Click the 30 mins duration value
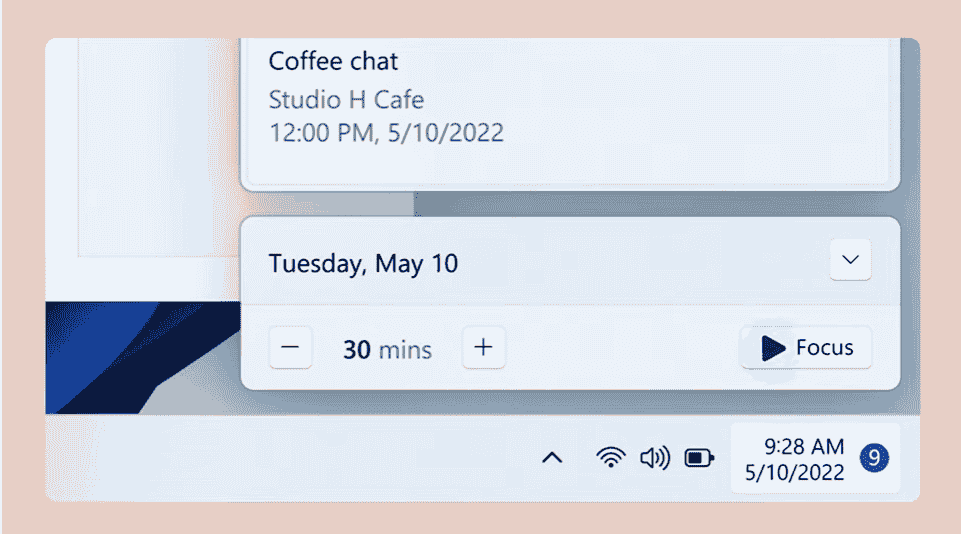The image size is (961, 534). 387,349
